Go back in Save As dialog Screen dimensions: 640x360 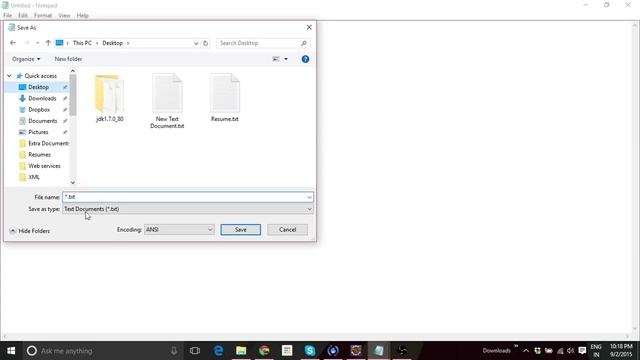pos(13,43)
